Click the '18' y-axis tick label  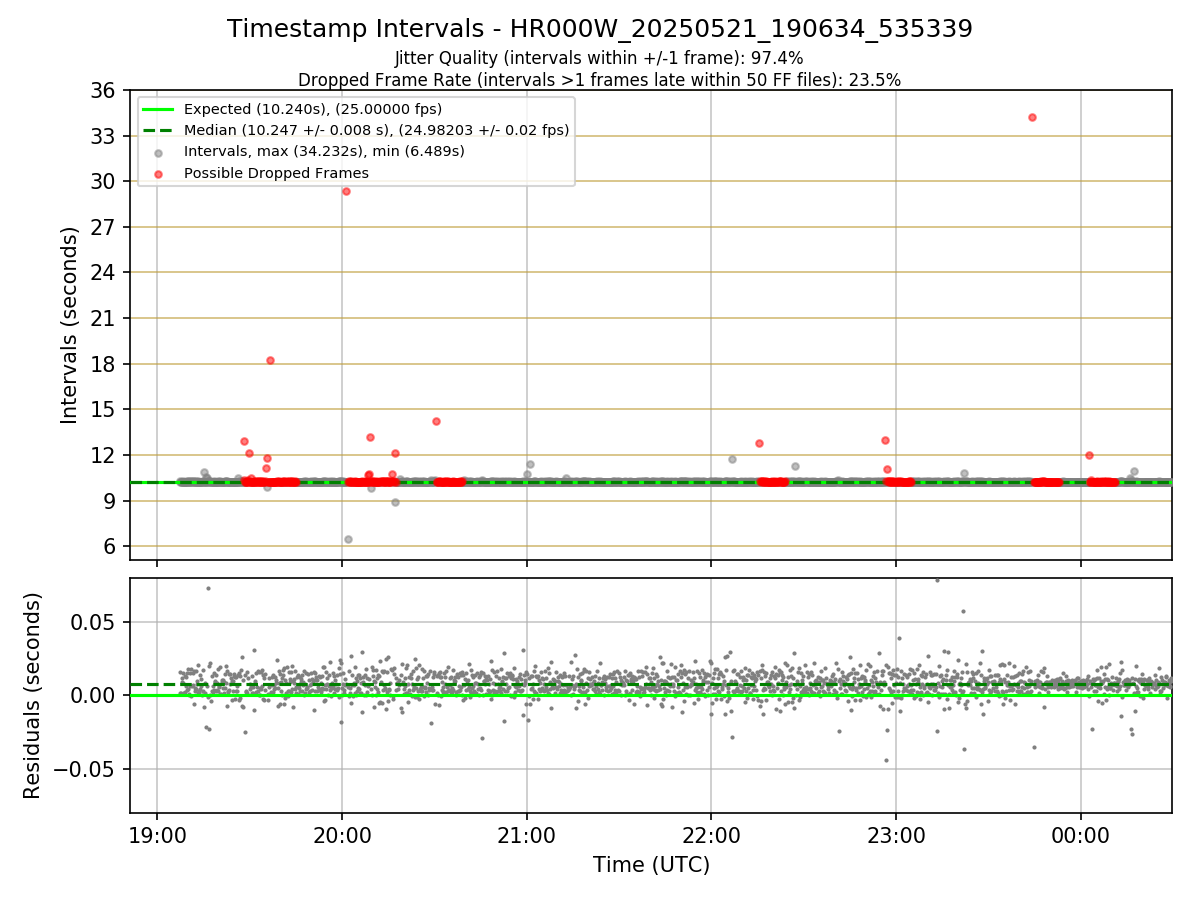[101, 364]
